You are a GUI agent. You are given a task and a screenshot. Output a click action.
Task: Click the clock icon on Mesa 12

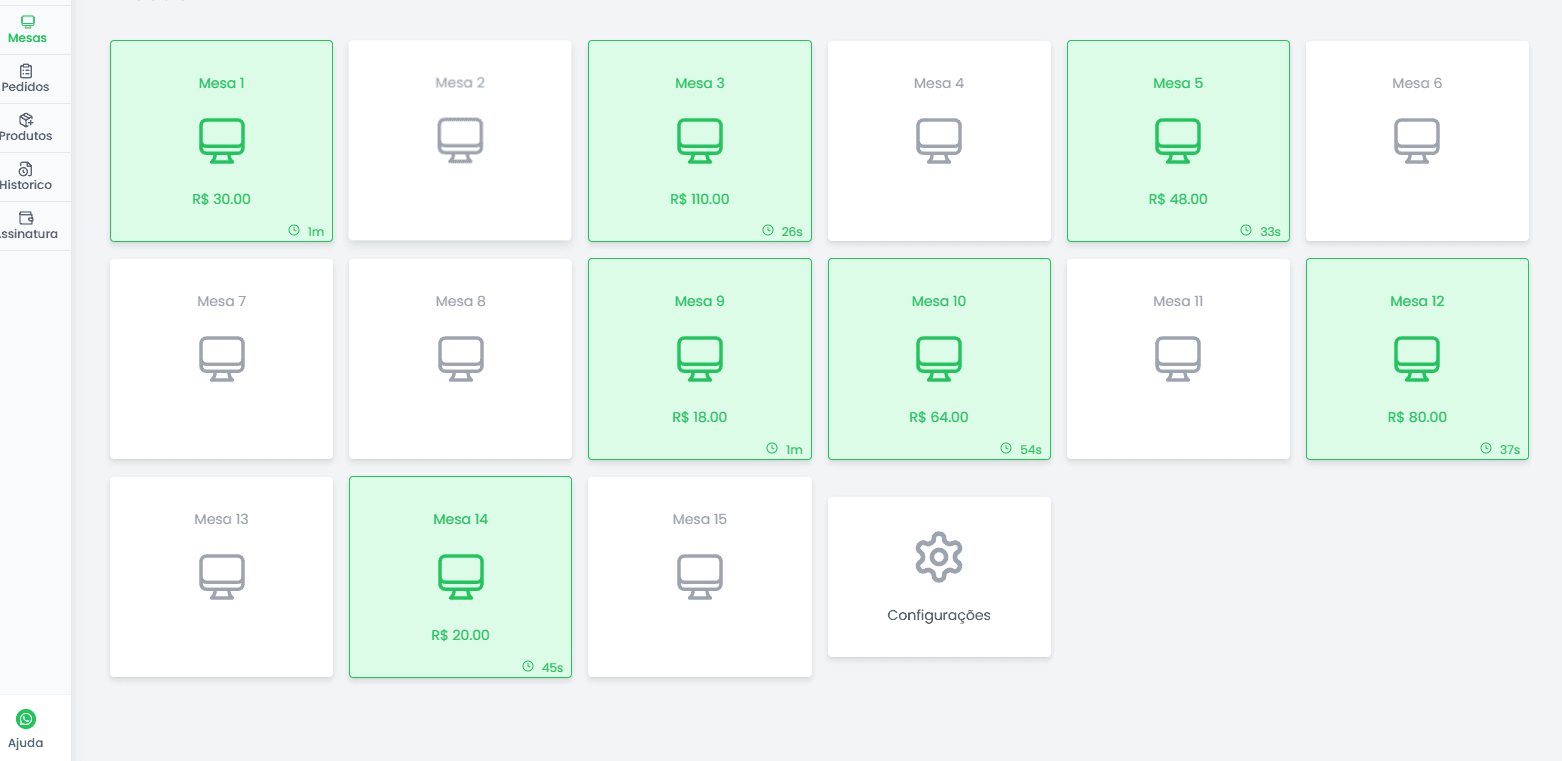pos(1486,448)
